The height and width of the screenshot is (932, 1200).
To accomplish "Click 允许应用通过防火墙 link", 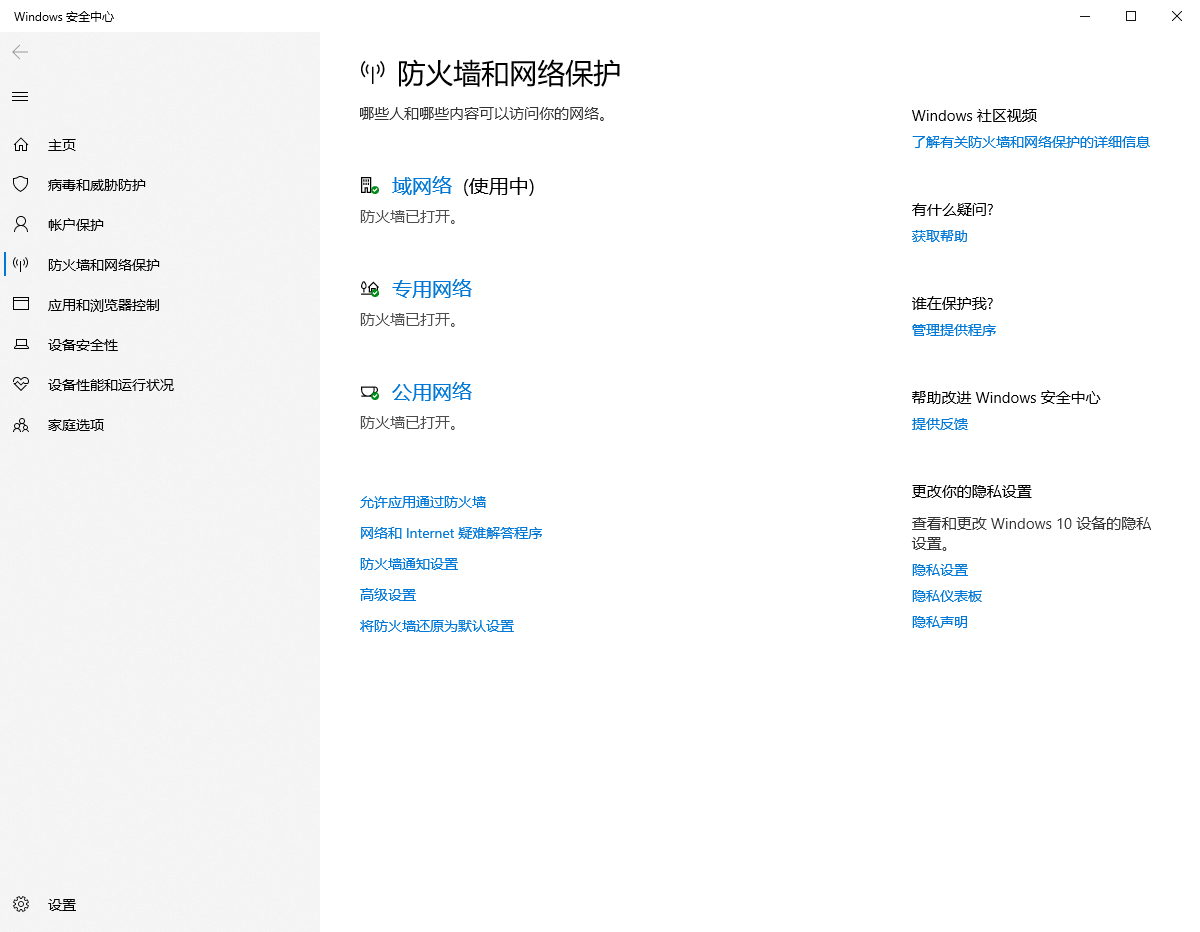I will 423,502.
